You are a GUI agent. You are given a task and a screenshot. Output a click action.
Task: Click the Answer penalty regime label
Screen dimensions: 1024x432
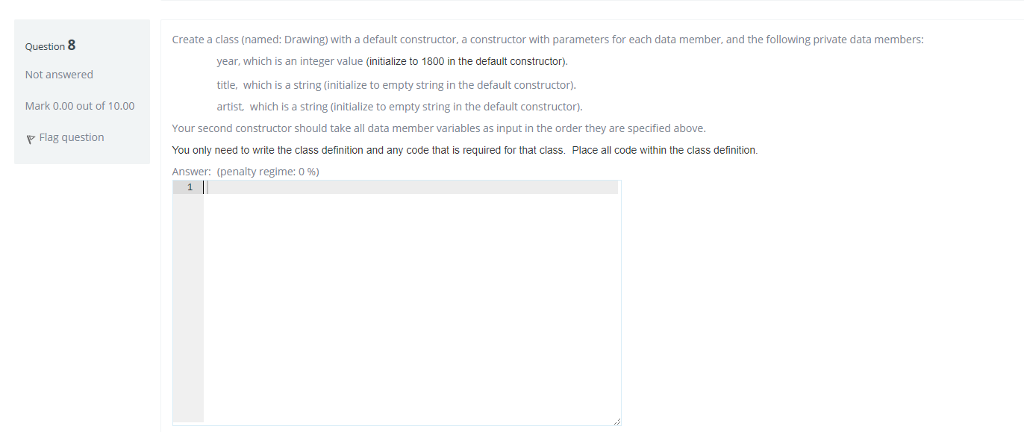click(246, 172)
